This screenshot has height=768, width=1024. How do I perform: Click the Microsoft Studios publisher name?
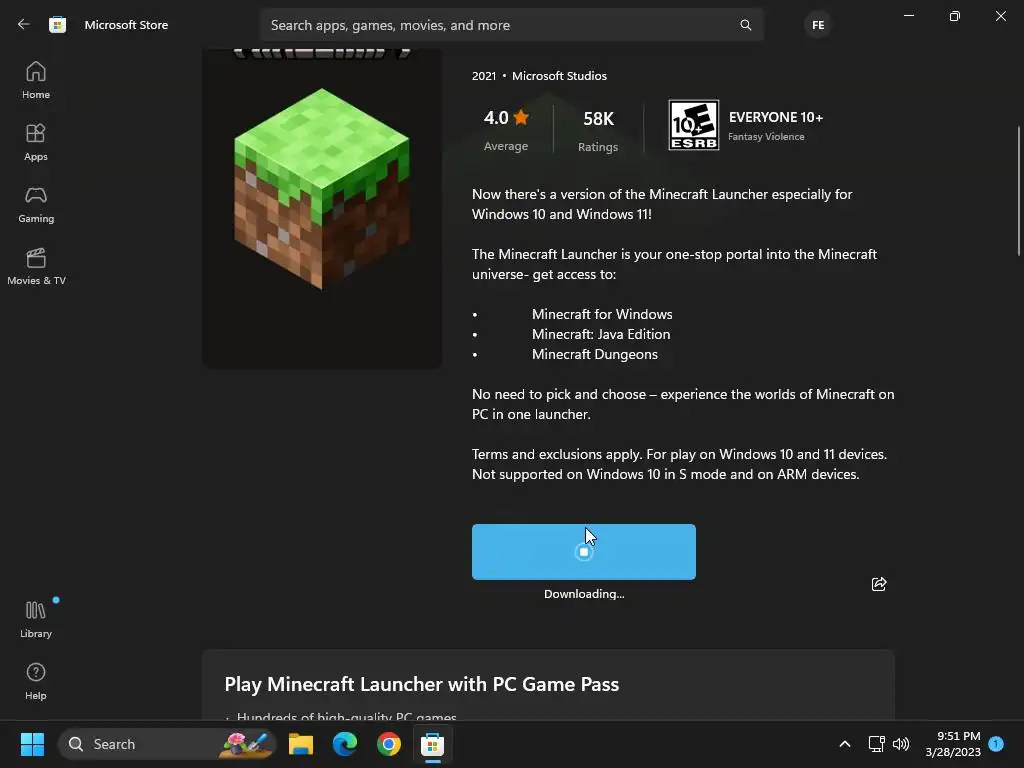(560, 76)
